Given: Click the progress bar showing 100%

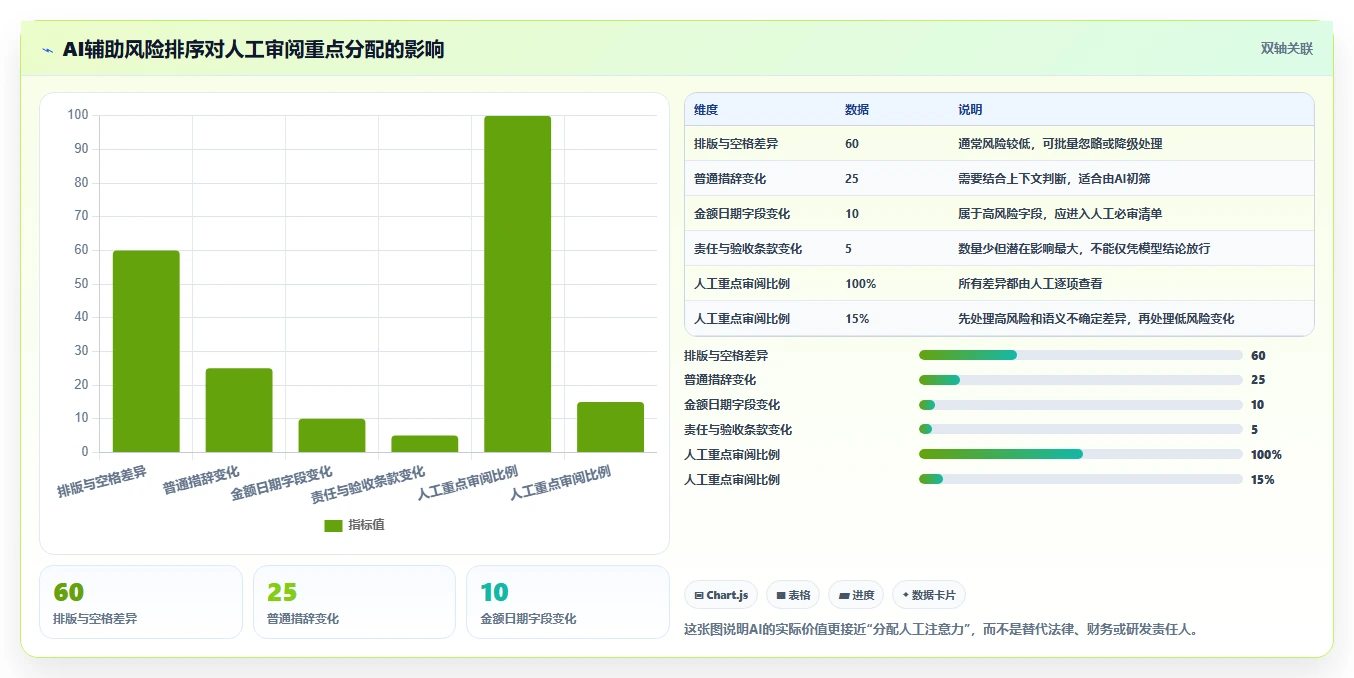Looking at the screenshot, I should [x=1081, y=454].
